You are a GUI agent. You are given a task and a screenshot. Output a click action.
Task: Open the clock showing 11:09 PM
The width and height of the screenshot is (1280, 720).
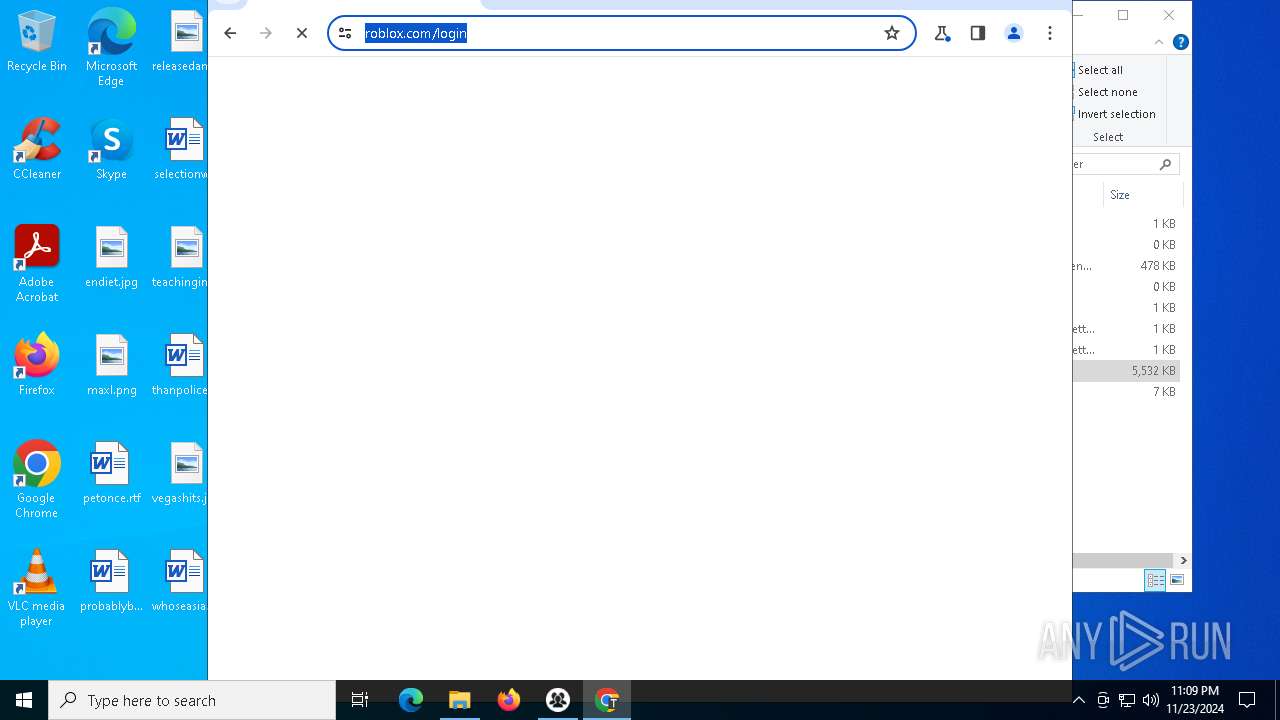click(x=1194, y=700)
